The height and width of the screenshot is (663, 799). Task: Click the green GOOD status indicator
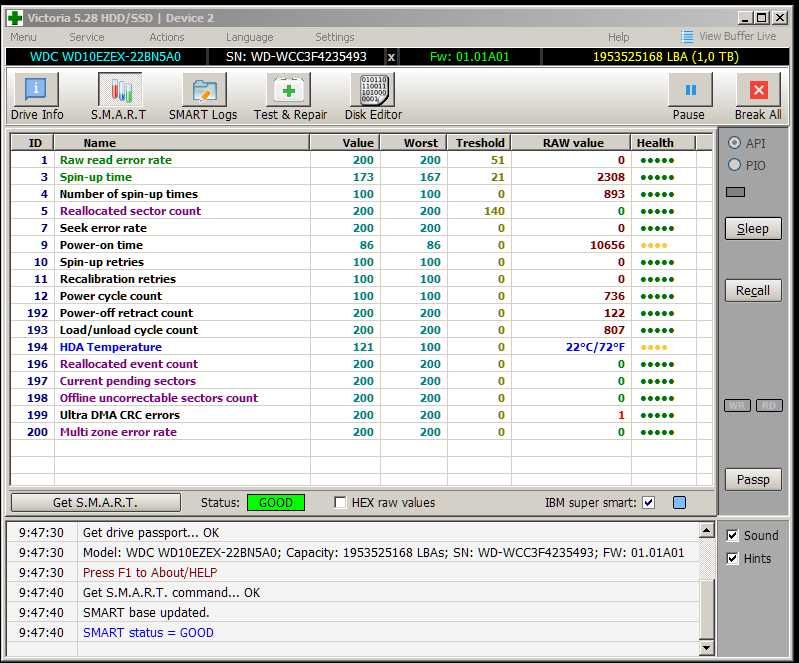click(276, 502)
